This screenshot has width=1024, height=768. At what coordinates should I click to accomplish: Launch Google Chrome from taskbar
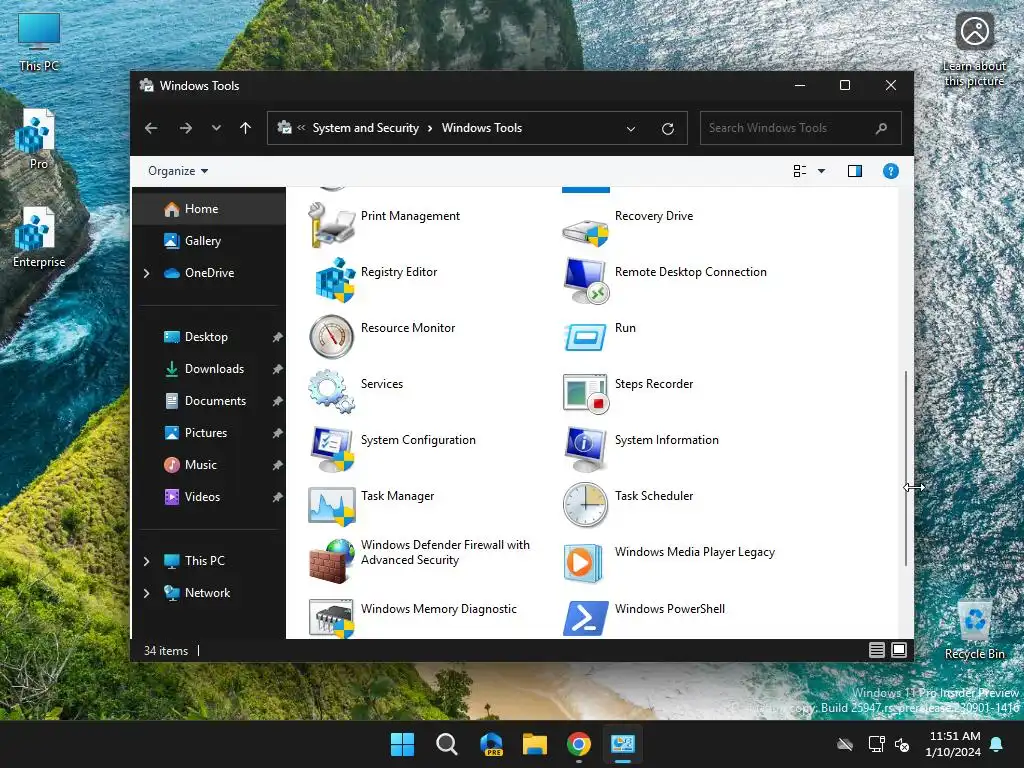click(x=579, y=744)
